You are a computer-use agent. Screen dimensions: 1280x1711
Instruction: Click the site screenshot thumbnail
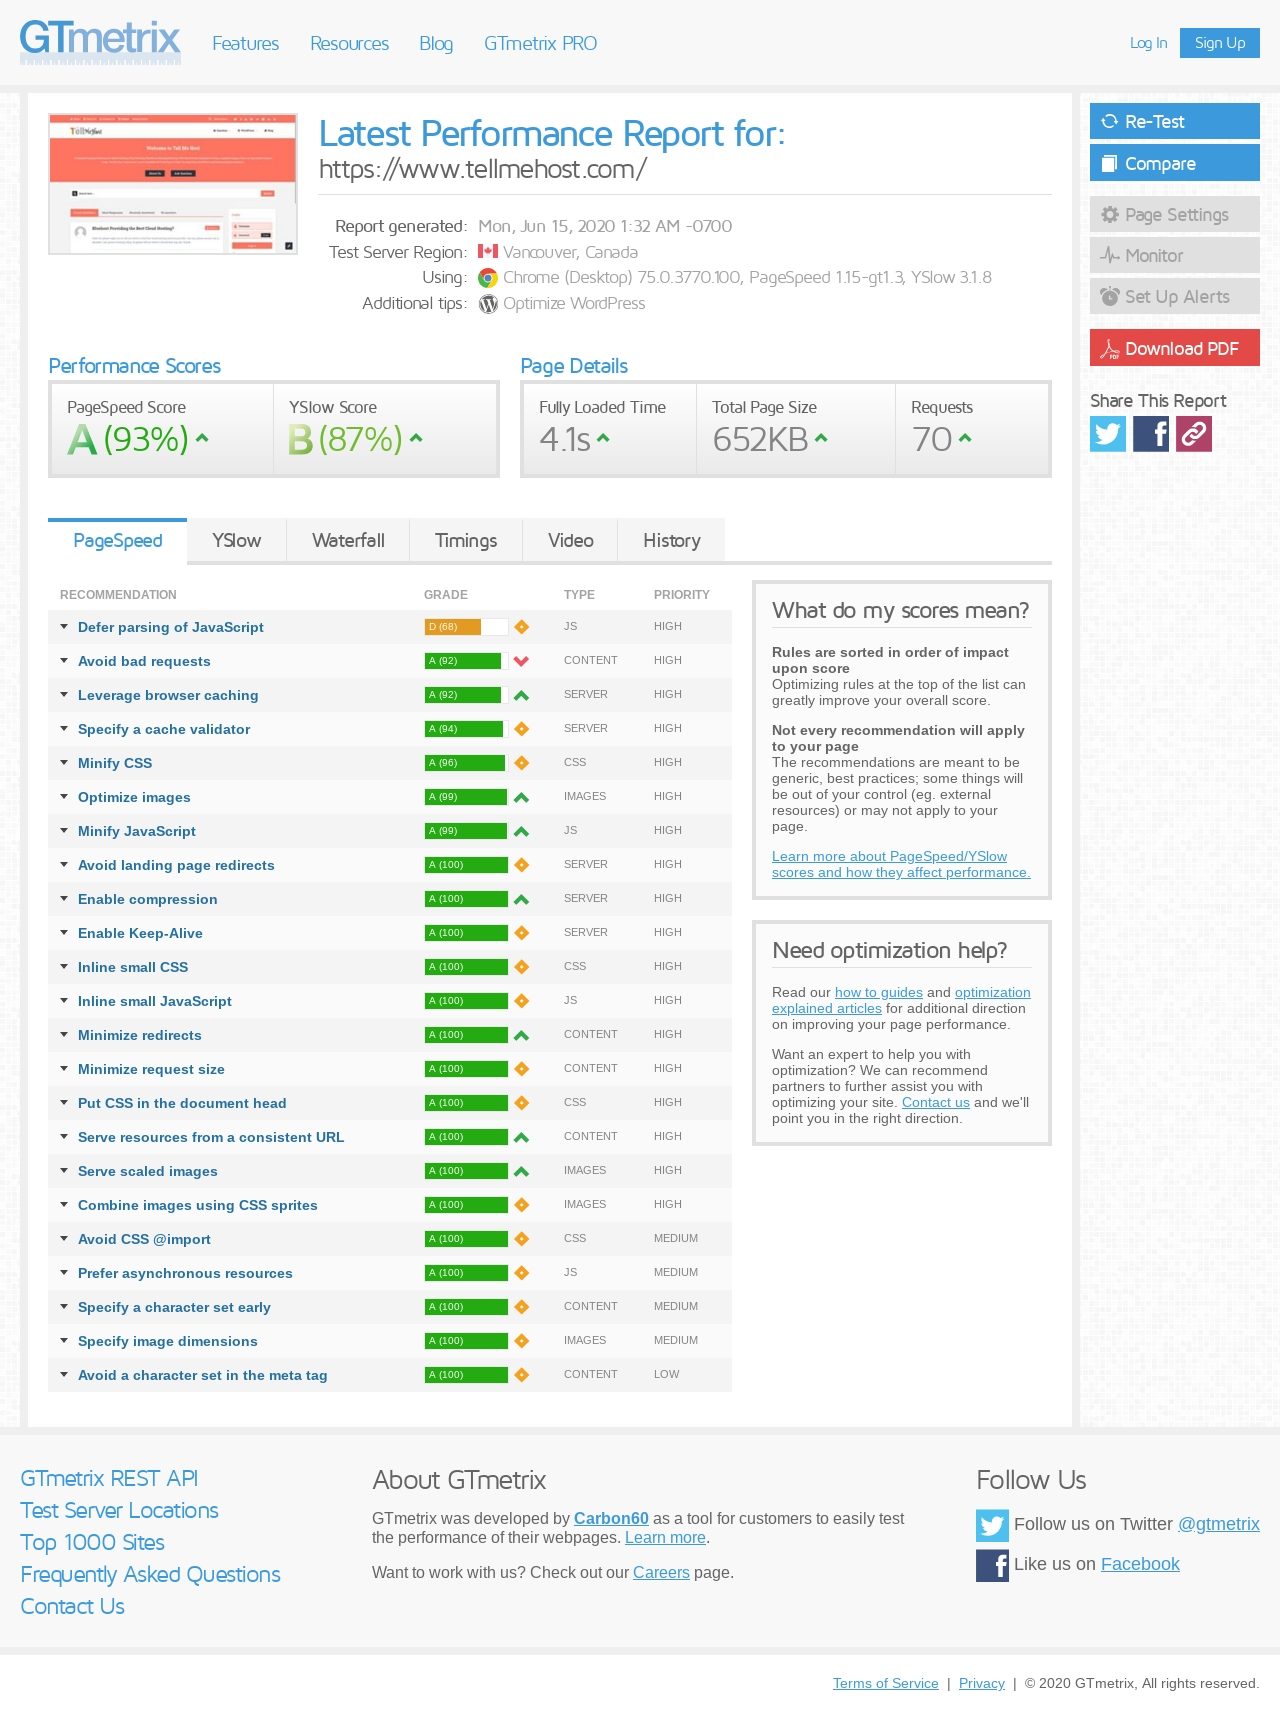coord(173,184)
